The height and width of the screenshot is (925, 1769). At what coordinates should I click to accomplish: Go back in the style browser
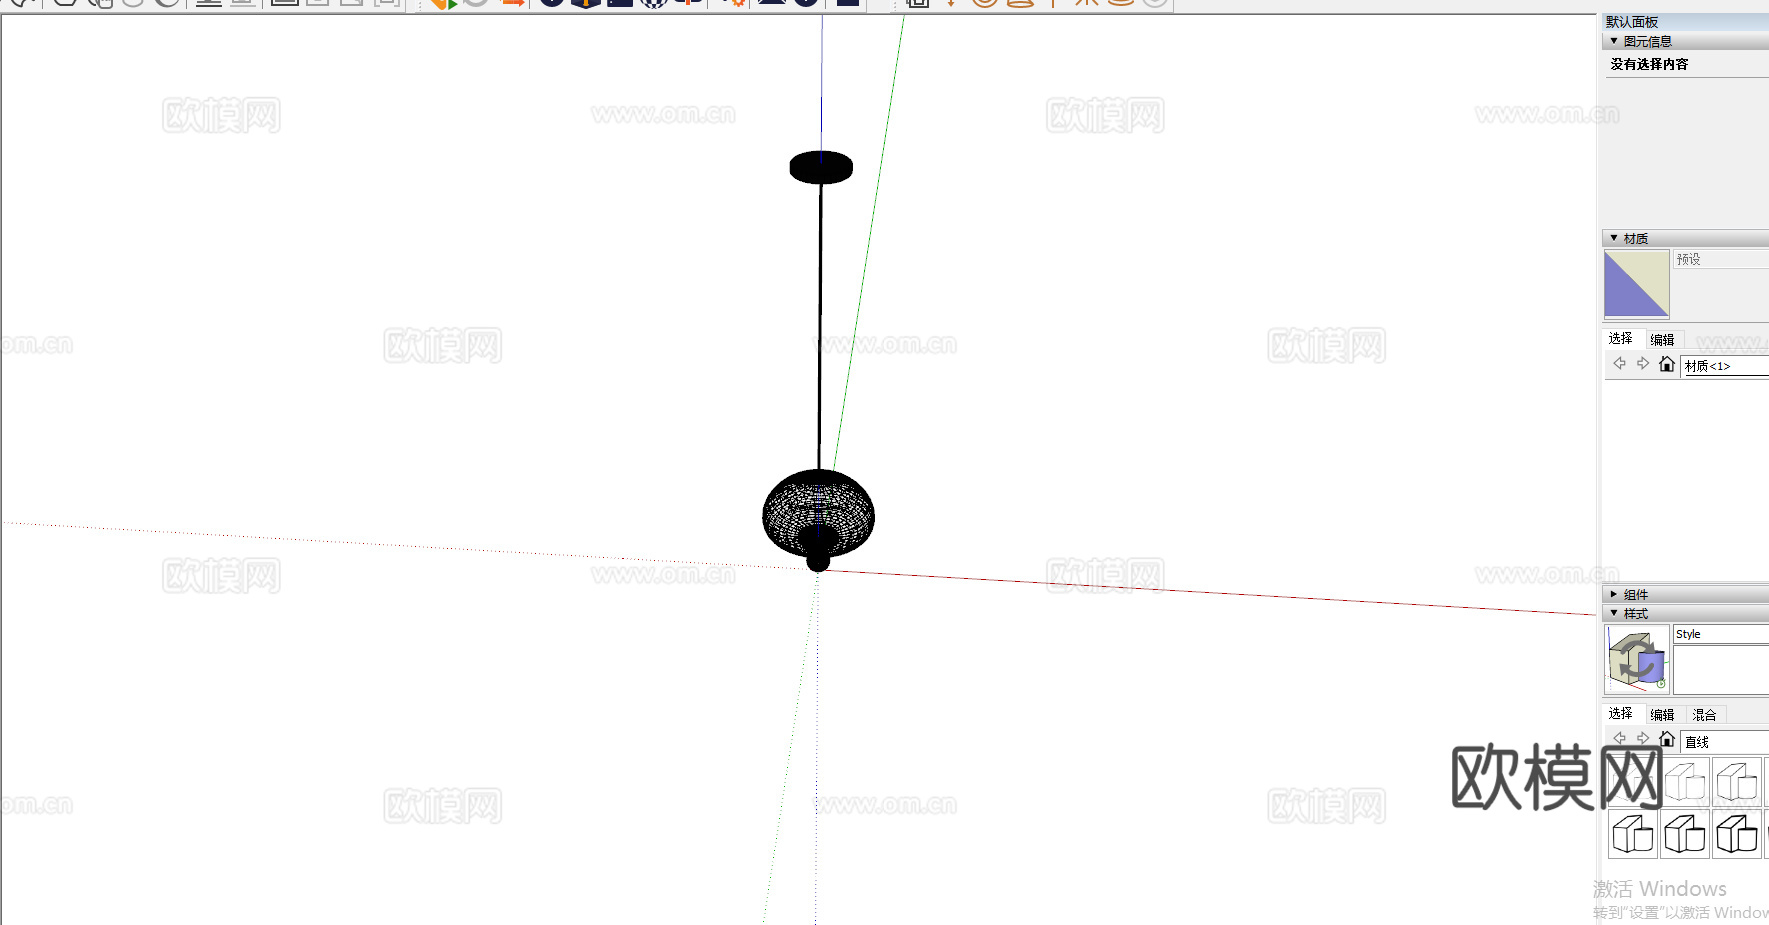pyautogui.click(x=1620, y=739)
